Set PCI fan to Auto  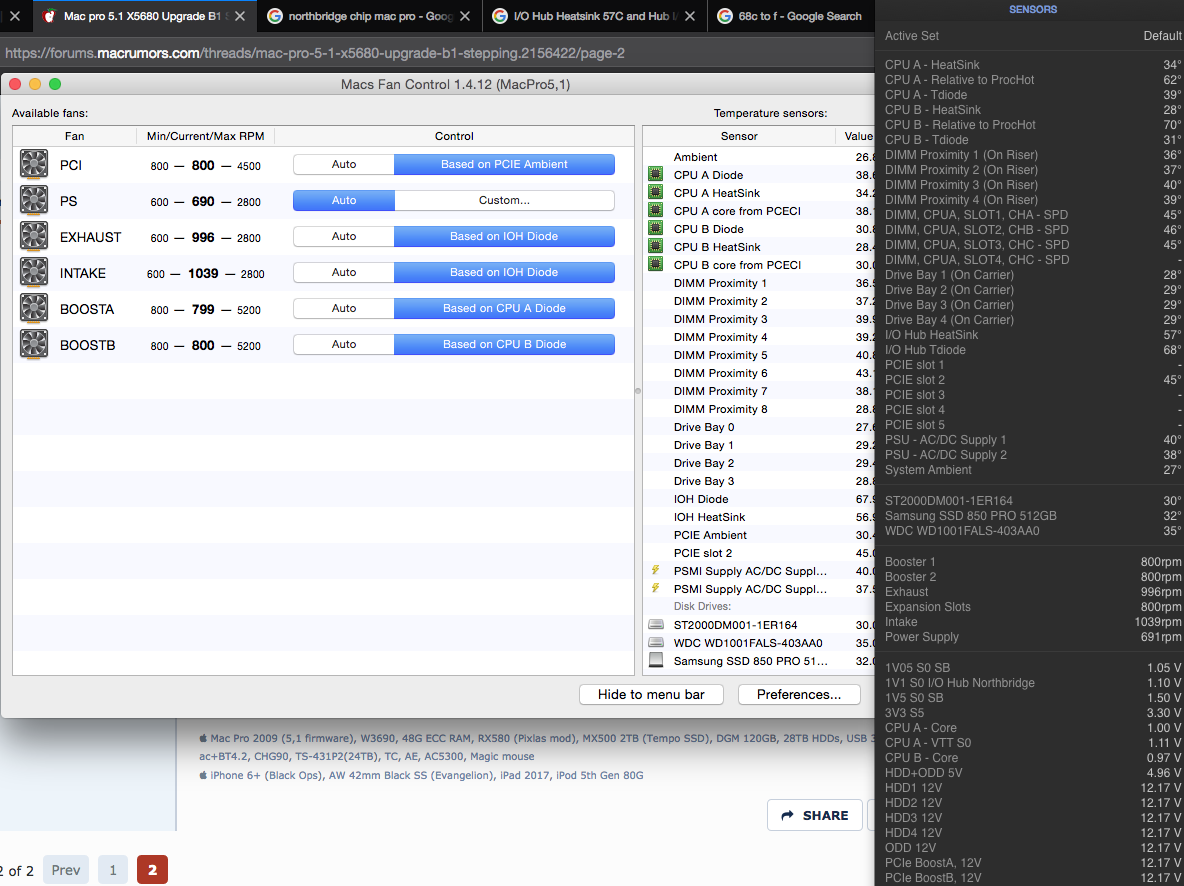pyautogui.click(x=344, y=164)
